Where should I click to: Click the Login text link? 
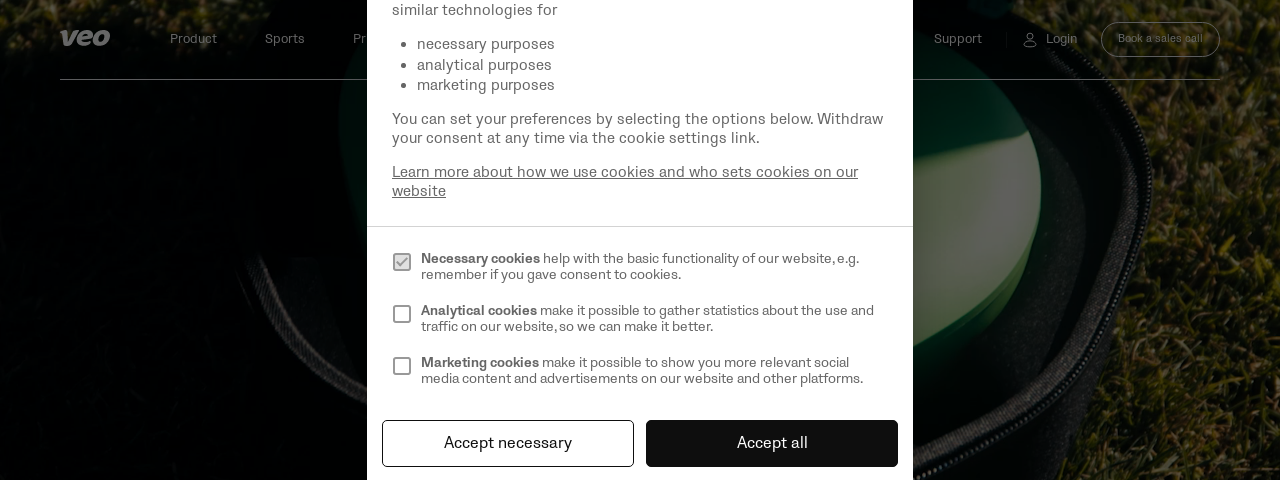1061,39
